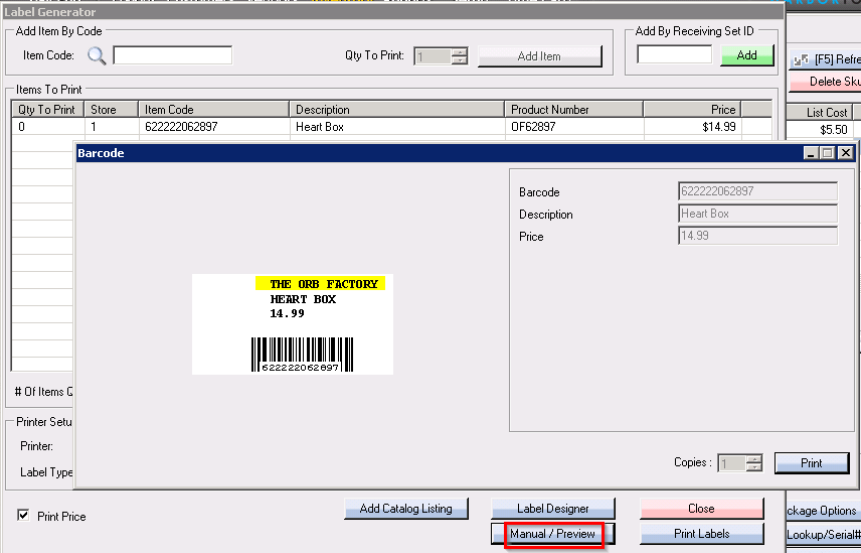861x553 pixels.
Task: Click the Lookup/Serial# button in background
Action: (x=823, y=534)
